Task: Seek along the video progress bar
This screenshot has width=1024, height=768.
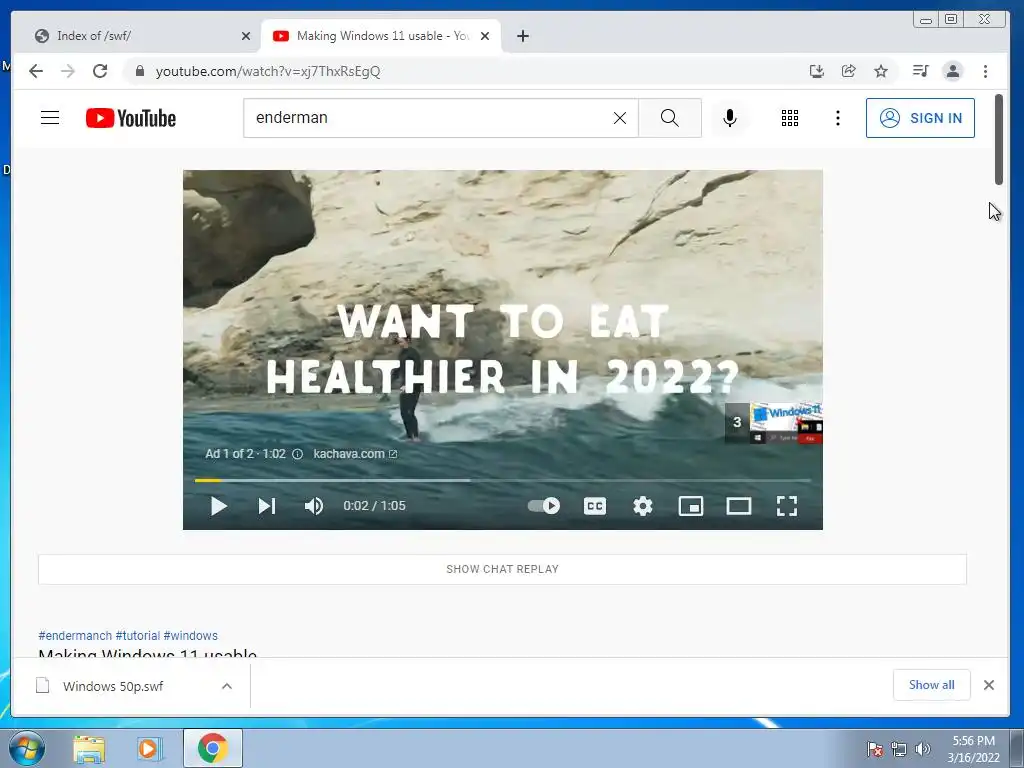Action: 503,480
